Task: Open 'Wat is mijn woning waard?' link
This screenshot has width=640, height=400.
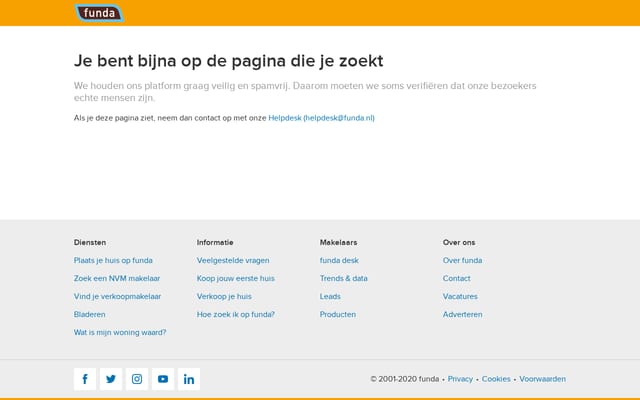Action: (x=120, y=332)
